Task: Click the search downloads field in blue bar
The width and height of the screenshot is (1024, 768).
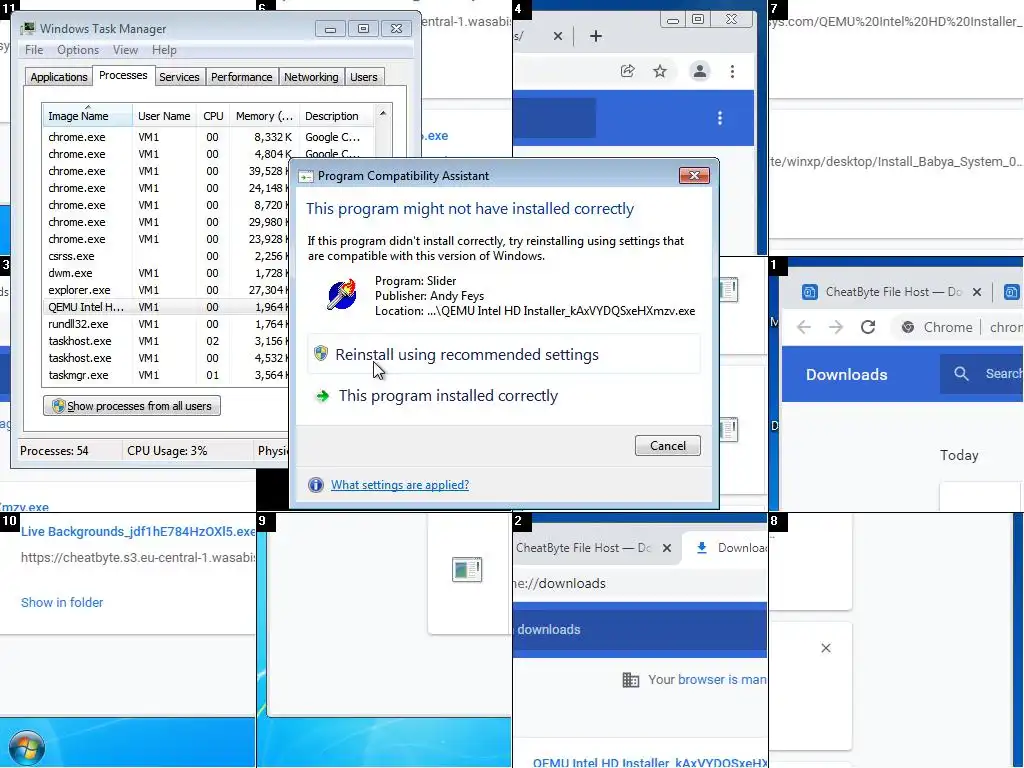Action: pyautogui.click(x=641, y=630)
